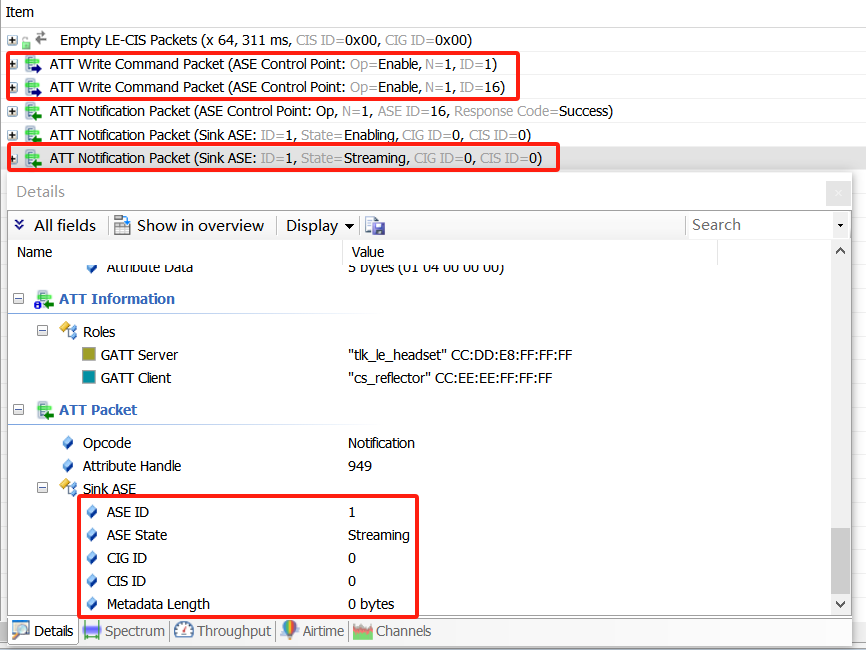Viewport: 866px width, 650px height.
Task: Toggle All fields view
Action: [55, 225]
